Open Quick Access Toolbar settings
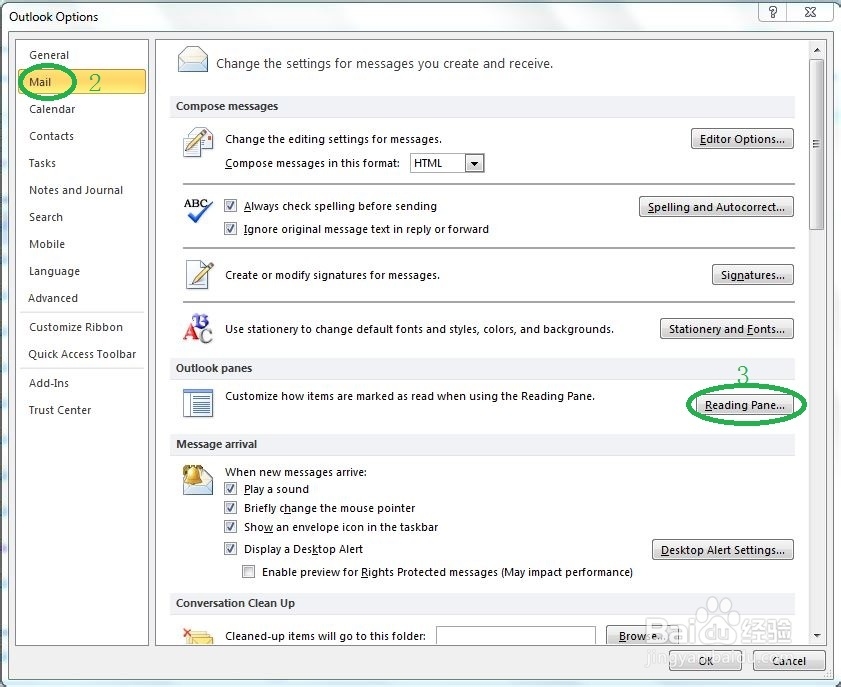 82,354
